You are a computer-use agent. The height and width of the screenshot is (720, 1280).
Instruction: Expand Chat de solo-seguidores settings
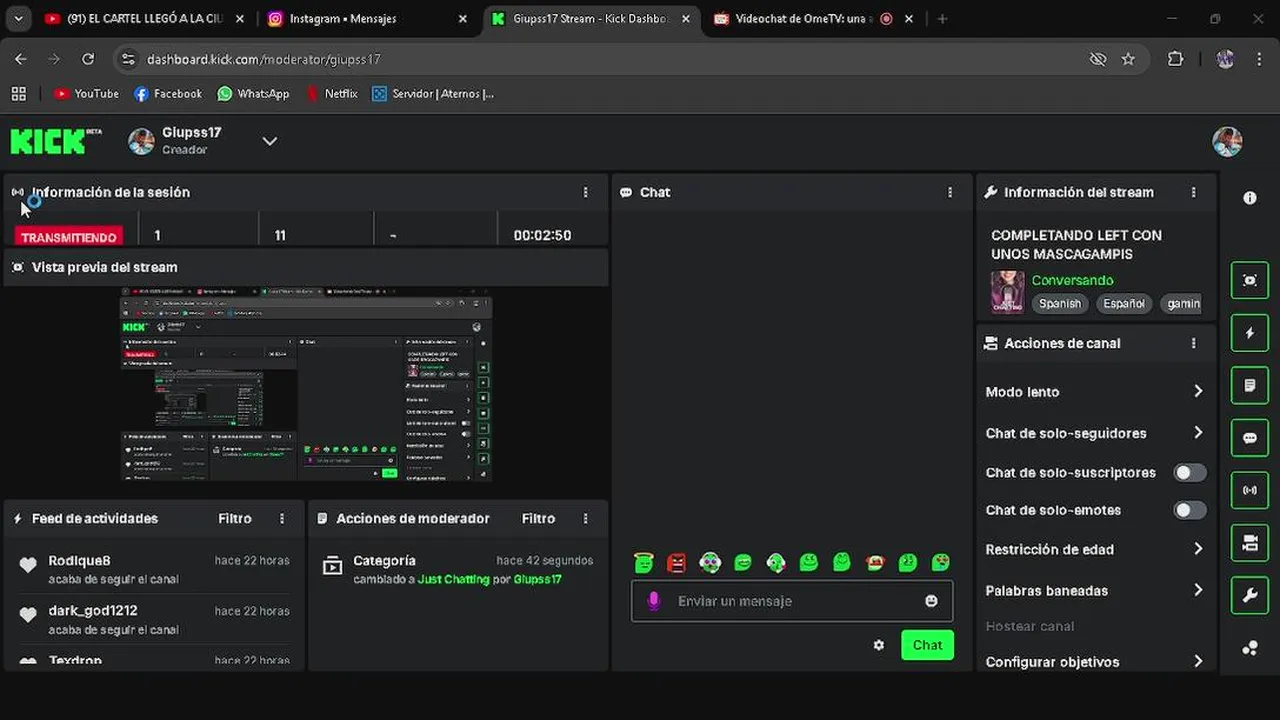(1095, 433)
